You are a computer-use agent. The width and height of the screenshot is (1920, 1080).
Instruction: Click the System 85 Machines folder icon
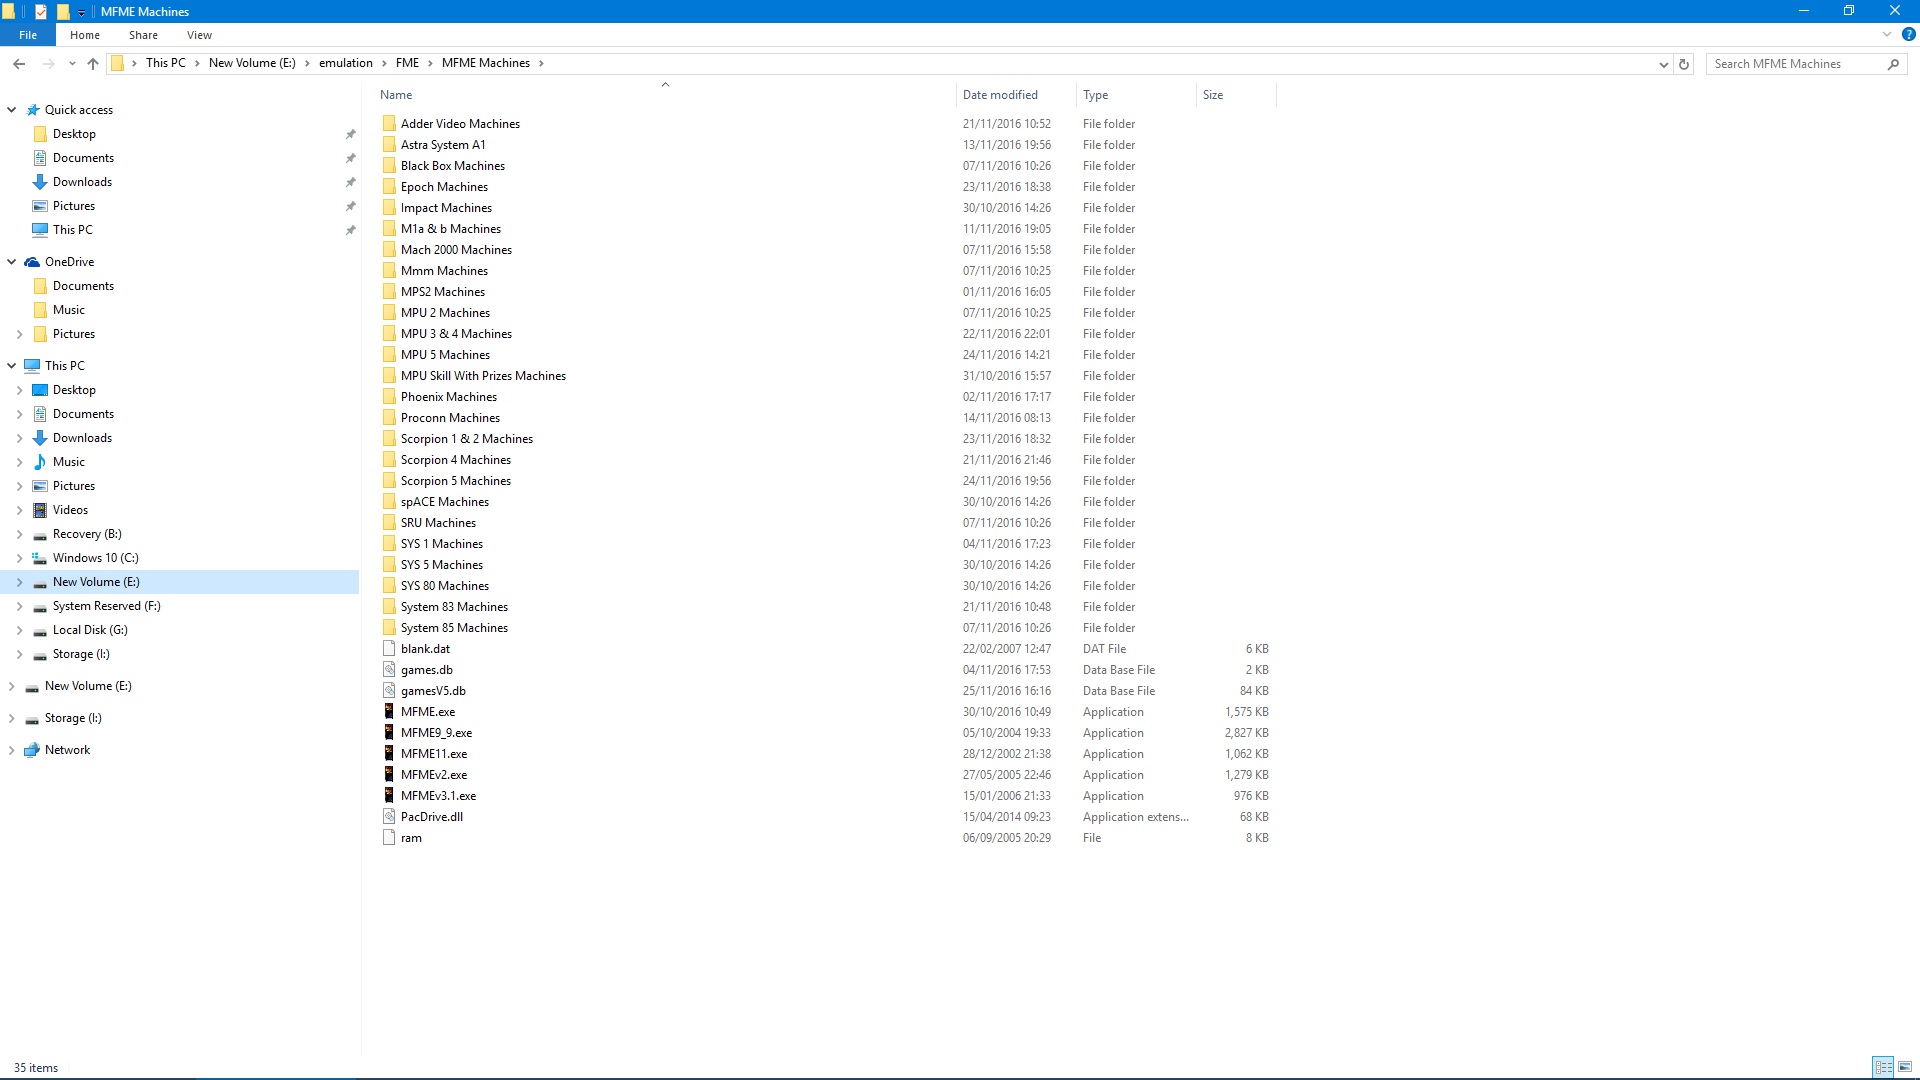coord(389,628)
